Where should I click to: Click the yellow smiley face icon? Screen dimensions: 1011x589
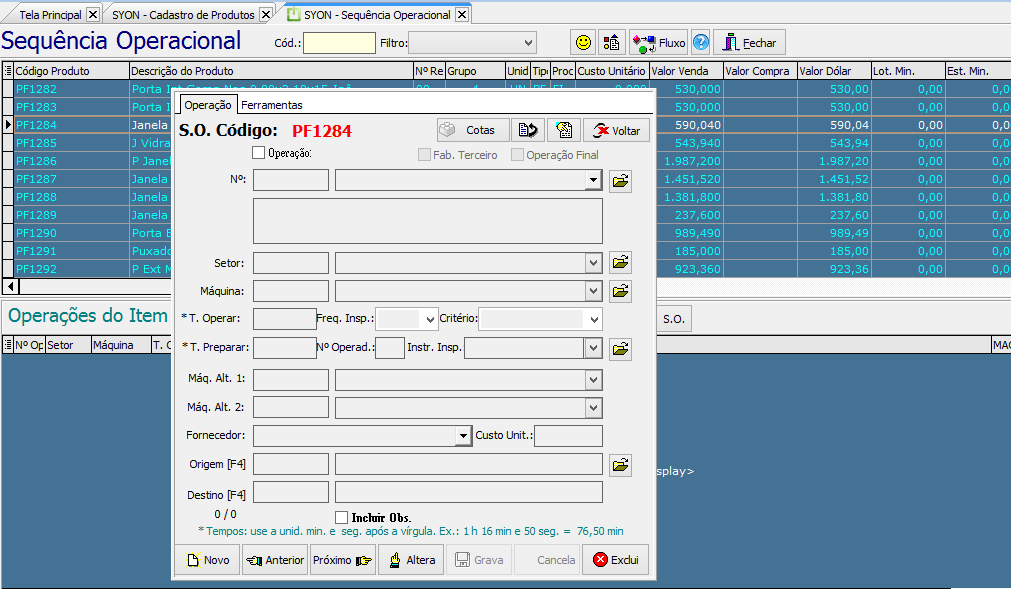pyautogui.click(x=583, y=42)
